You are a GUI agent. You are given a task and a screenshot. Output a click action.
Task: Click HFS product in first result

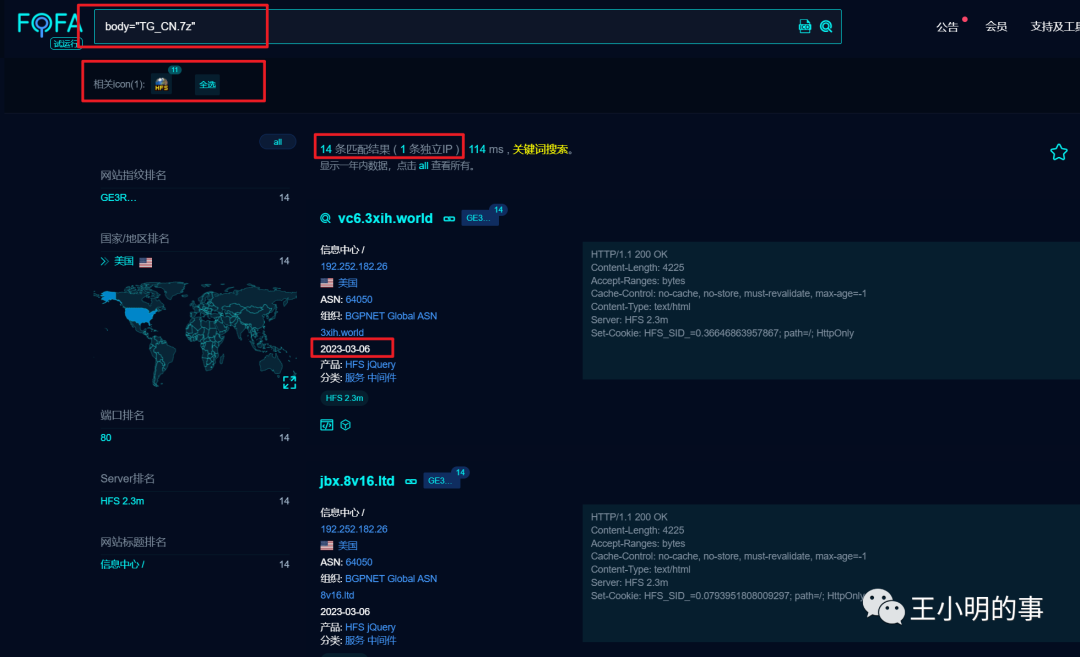pyautogui.click(x=355, y=364)
